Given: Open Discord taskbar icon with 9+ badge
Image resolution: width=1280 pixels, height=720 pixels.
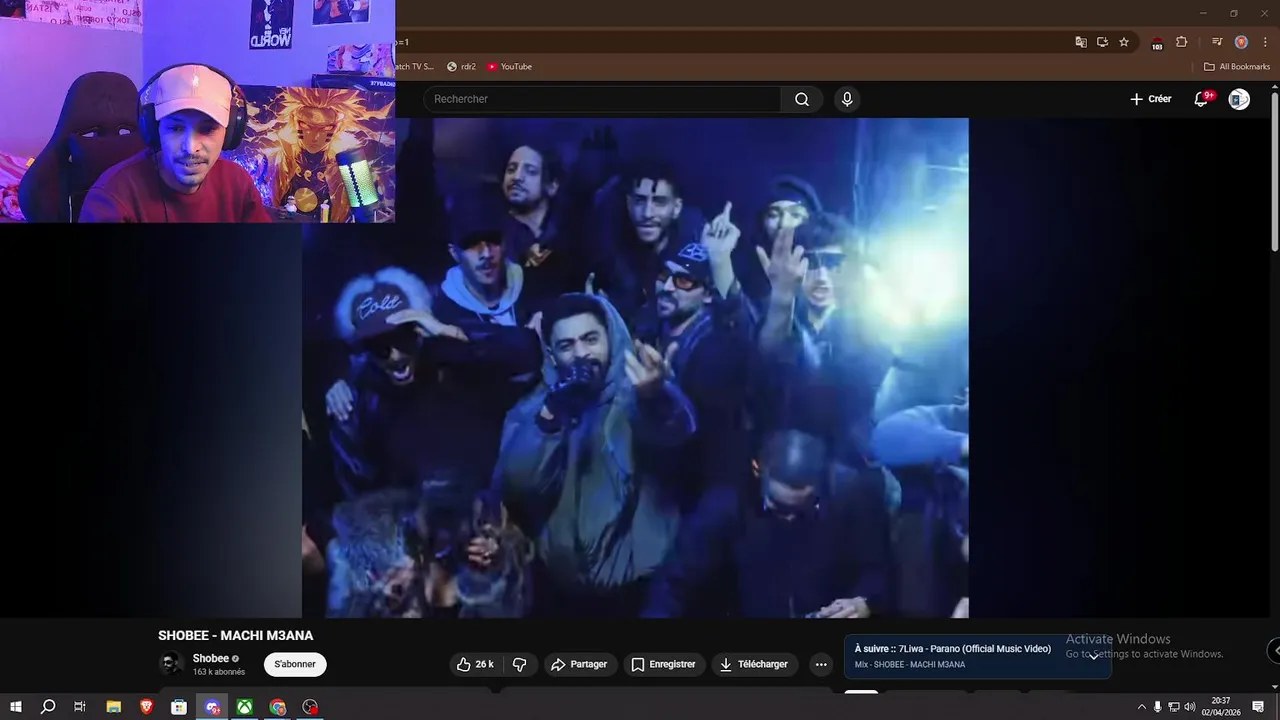Looking at the screenshot, I should tap(212, 707).
